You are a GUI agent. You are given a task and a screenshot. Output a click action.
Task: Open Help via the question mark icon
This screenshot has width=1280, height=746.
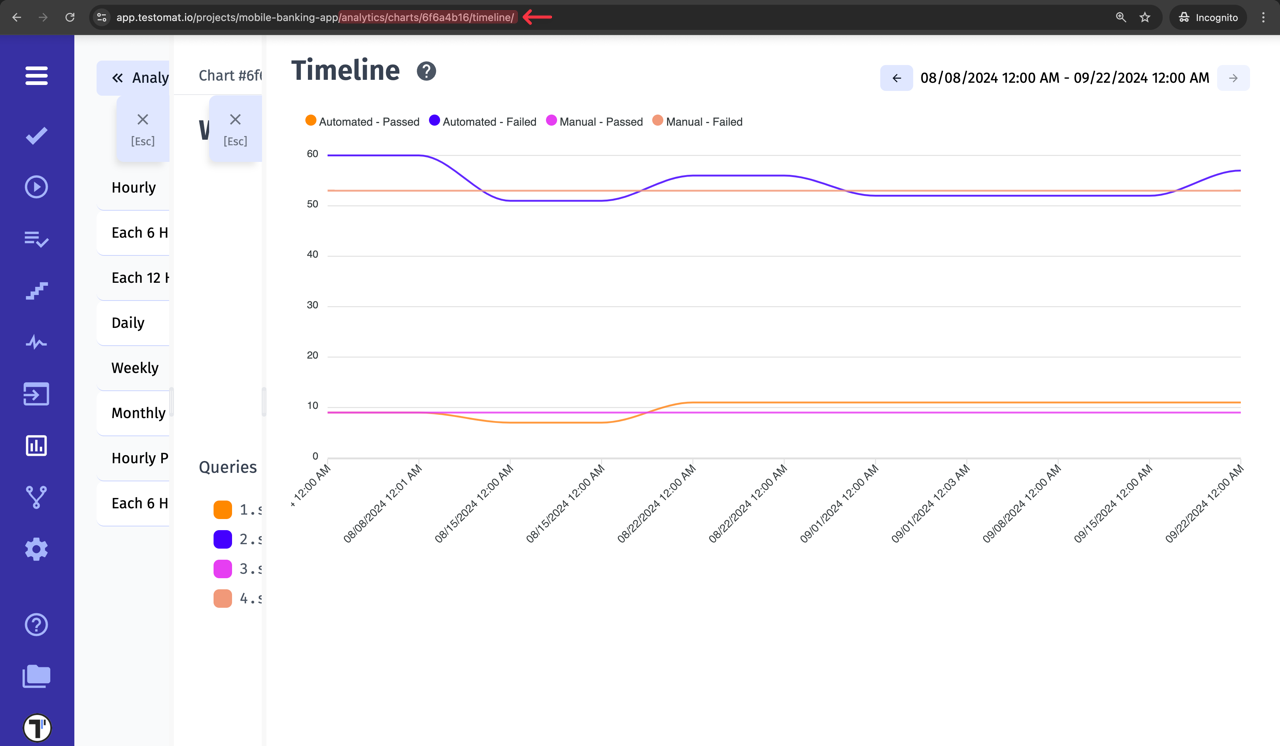pyautogui.click(x=36, y=624)
